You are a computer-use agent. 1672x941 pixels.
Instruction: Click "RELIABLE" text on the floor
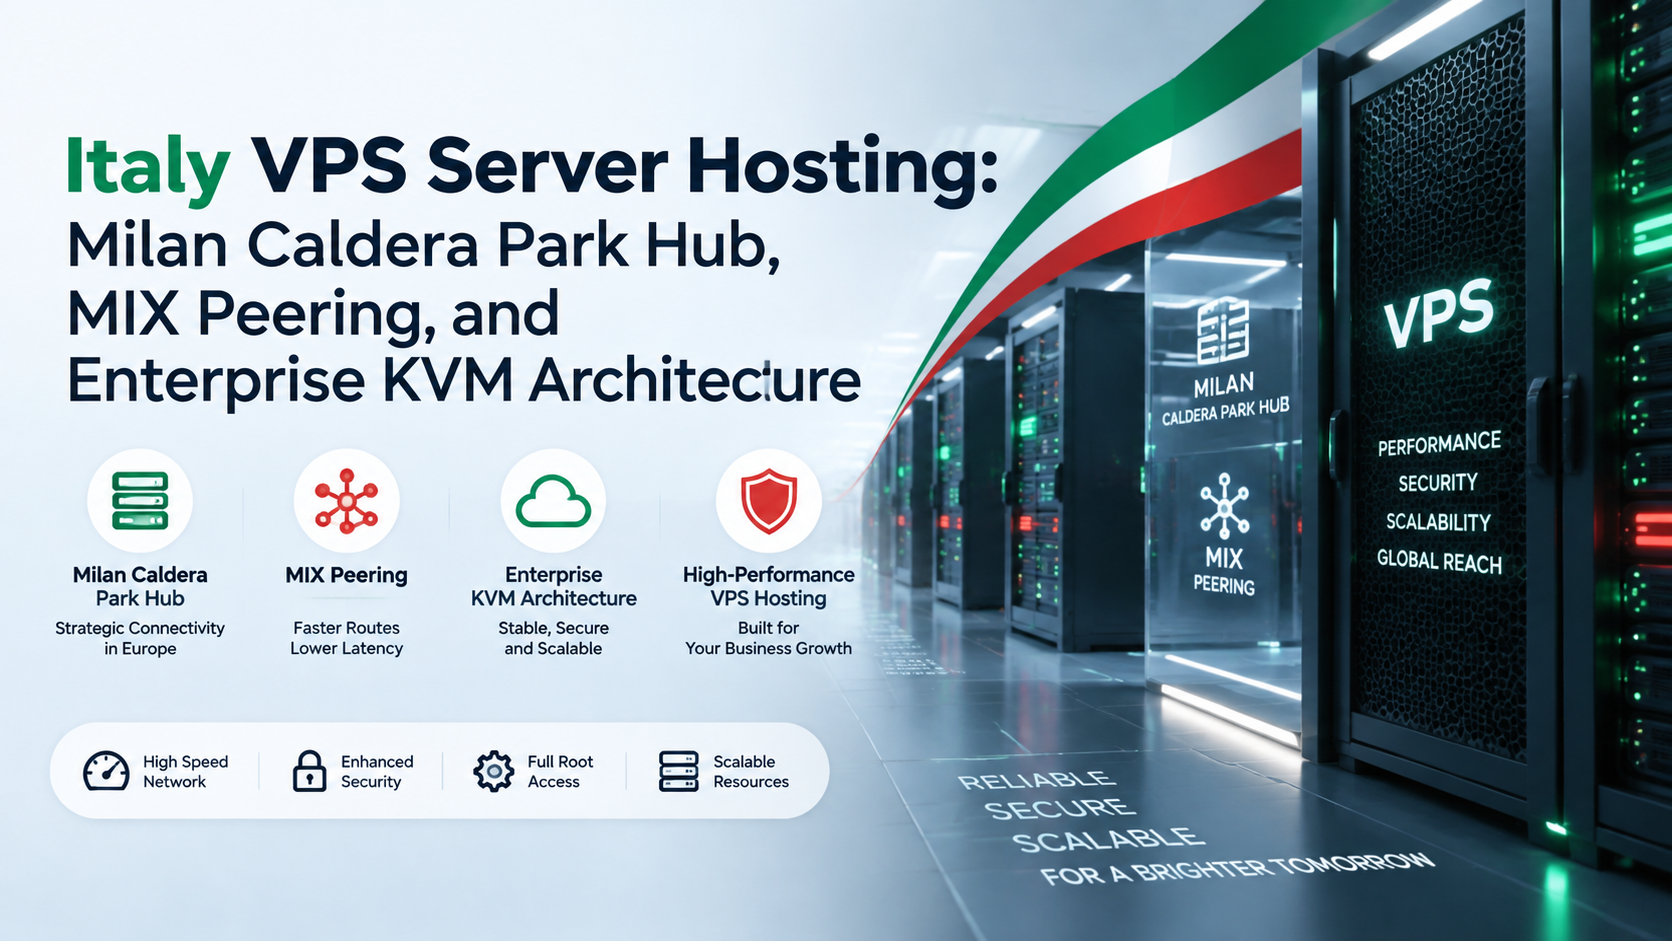1036,780
